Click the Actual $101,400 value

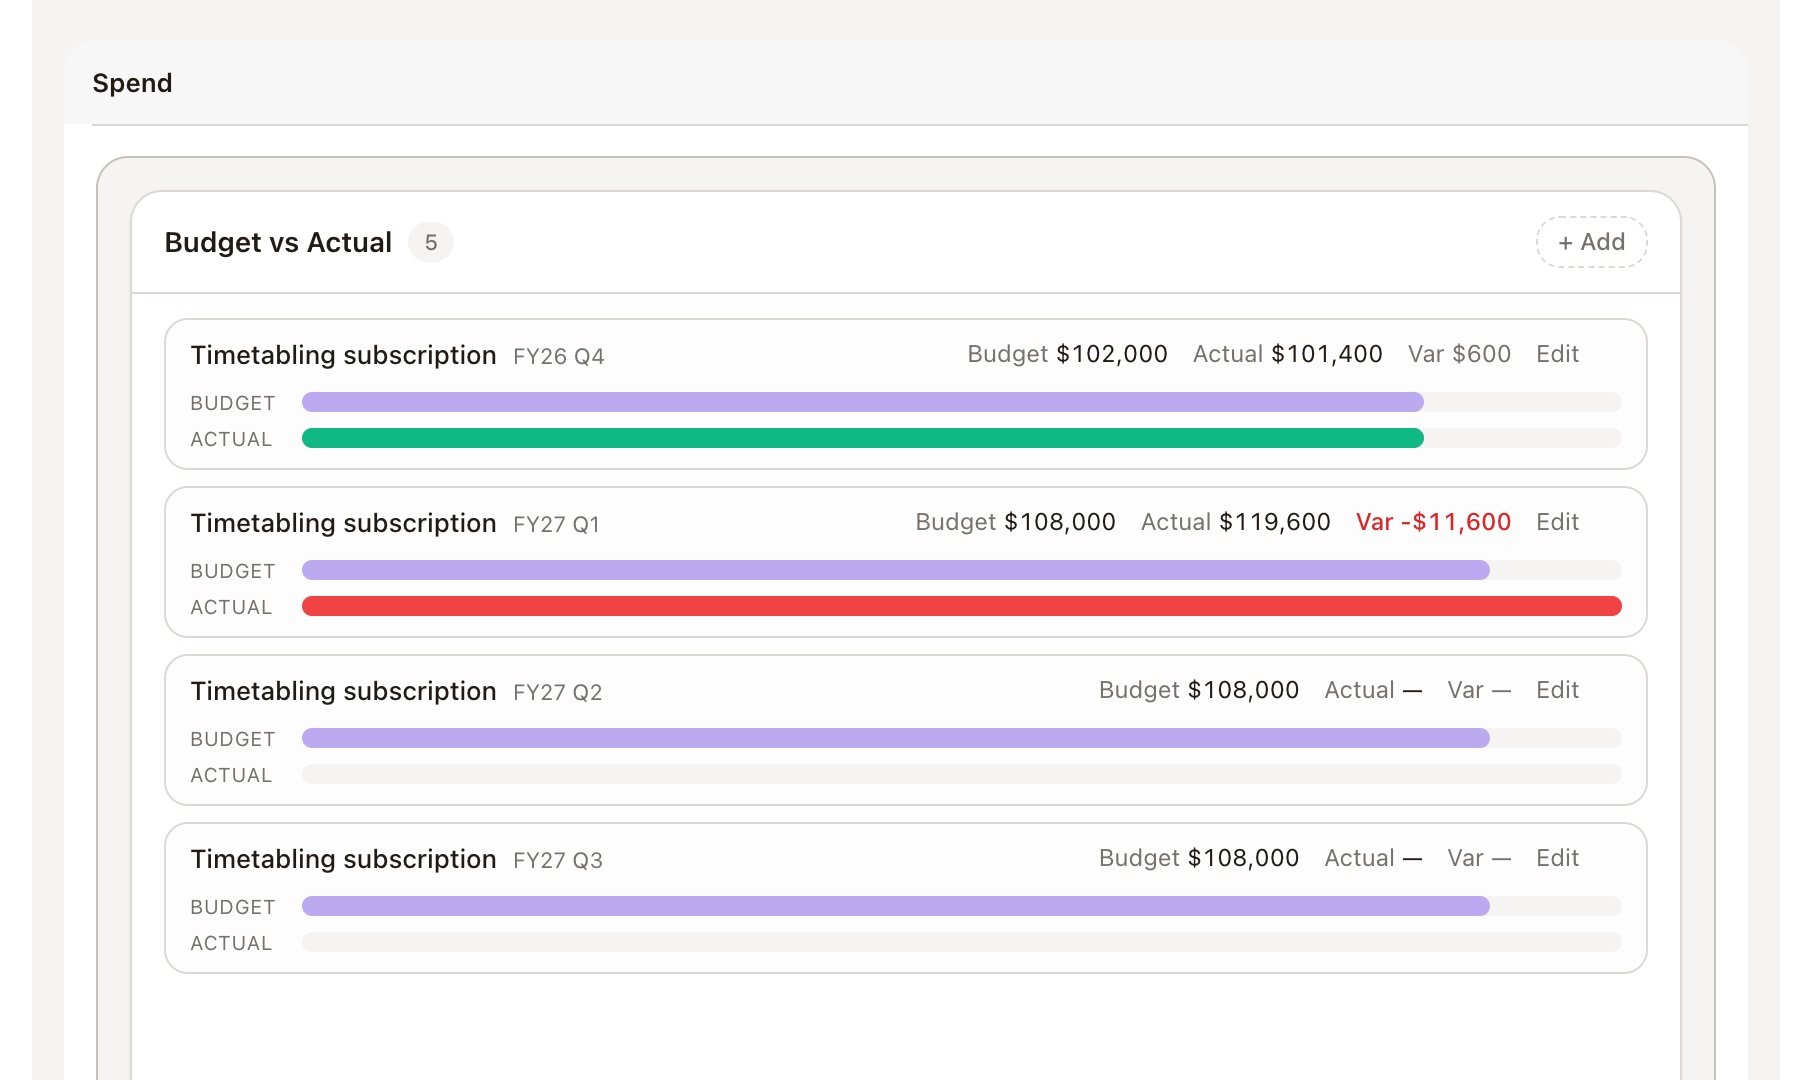click(x=1287, y=354)
